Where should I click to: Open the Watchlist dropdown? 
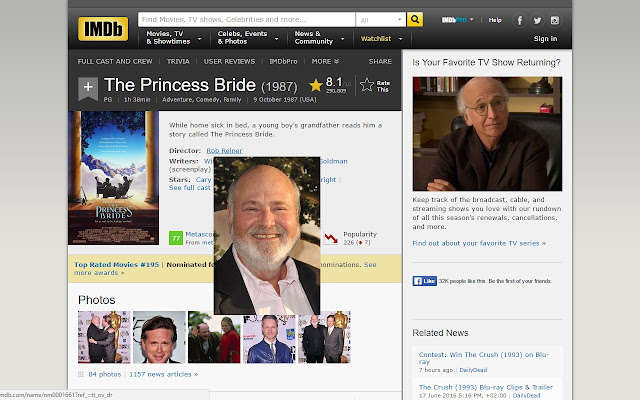click(381, 39)
